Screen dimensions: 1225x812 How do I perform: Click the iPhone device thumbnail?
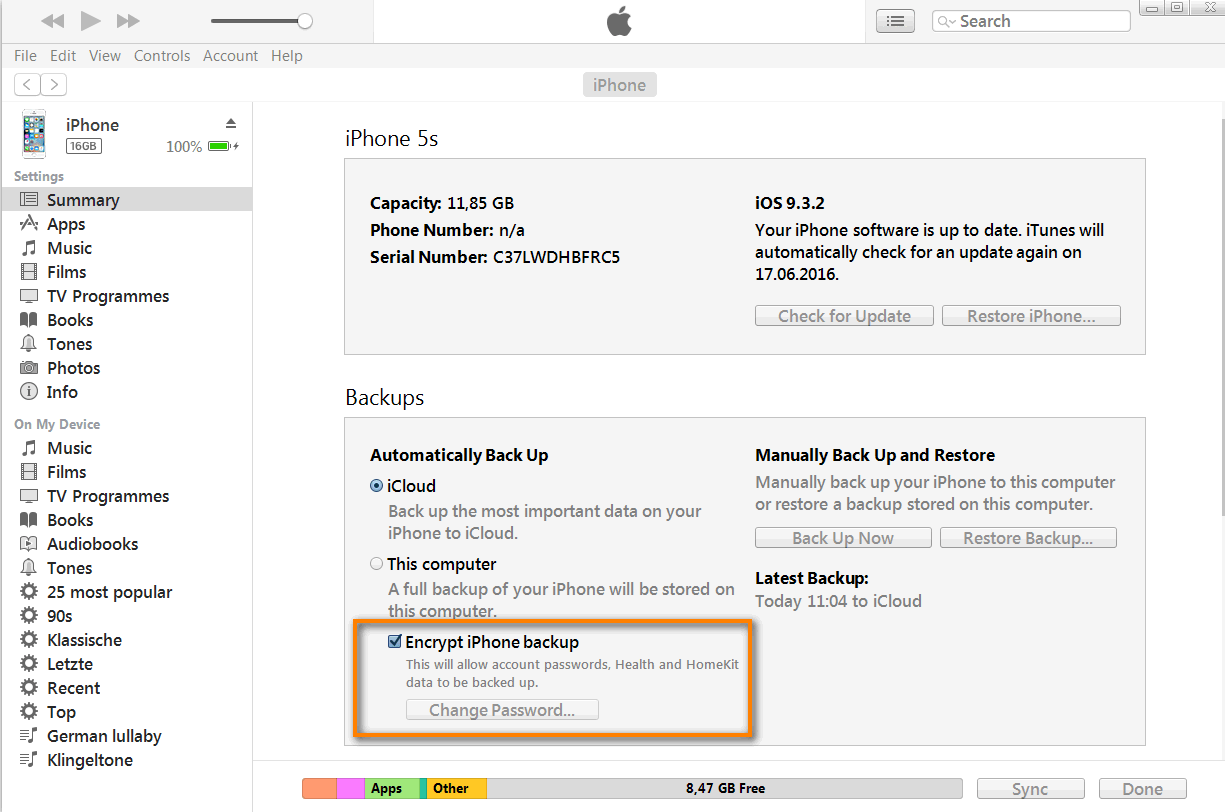pos(34,134)
